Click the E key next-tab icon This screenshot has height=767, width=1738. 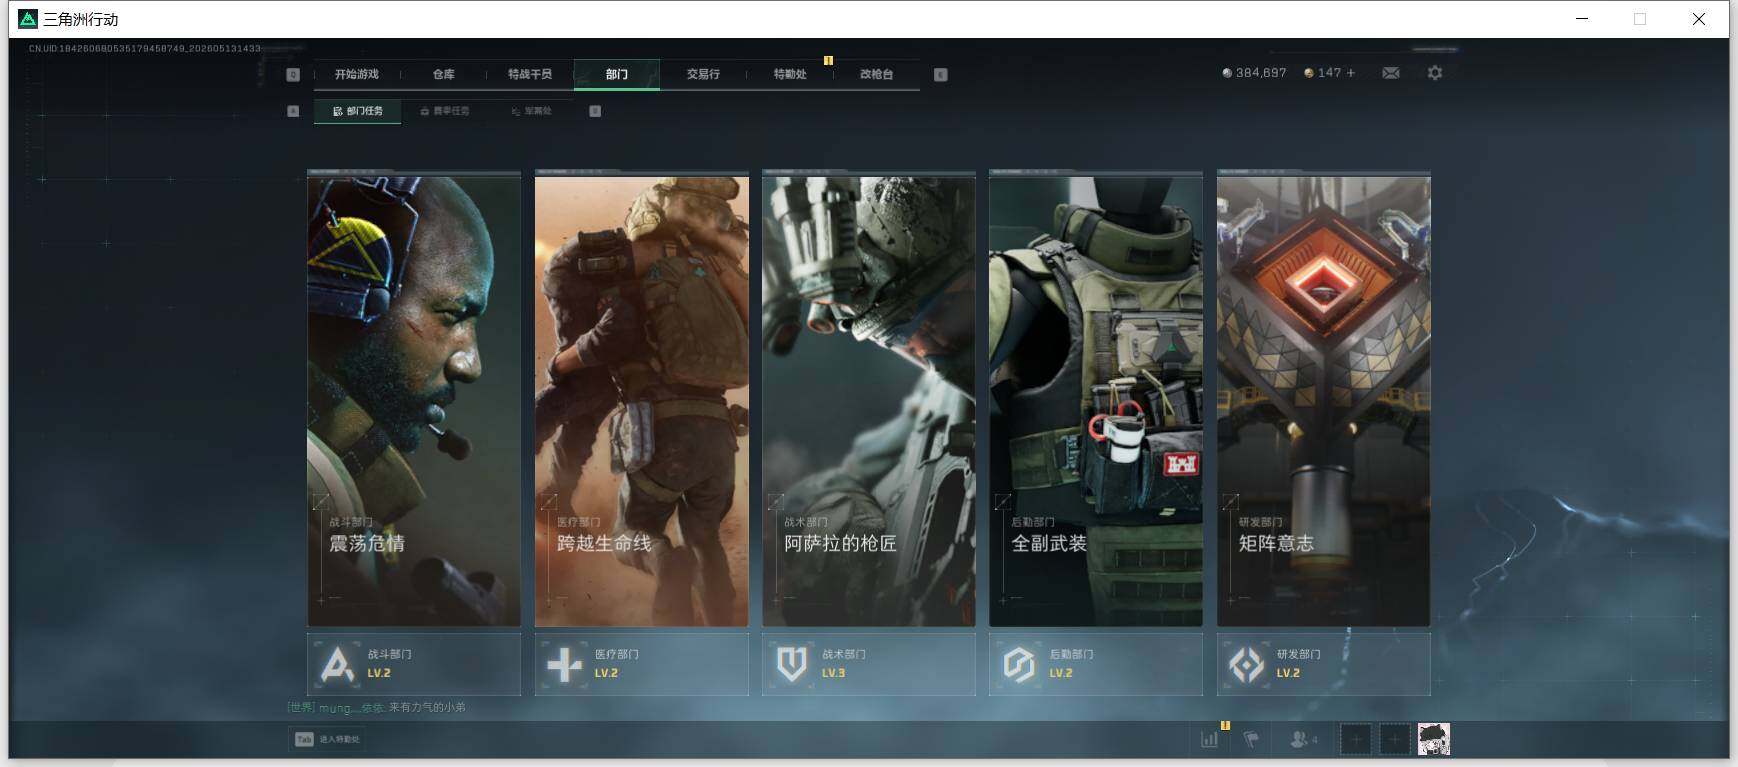click(x=940, y=74)
